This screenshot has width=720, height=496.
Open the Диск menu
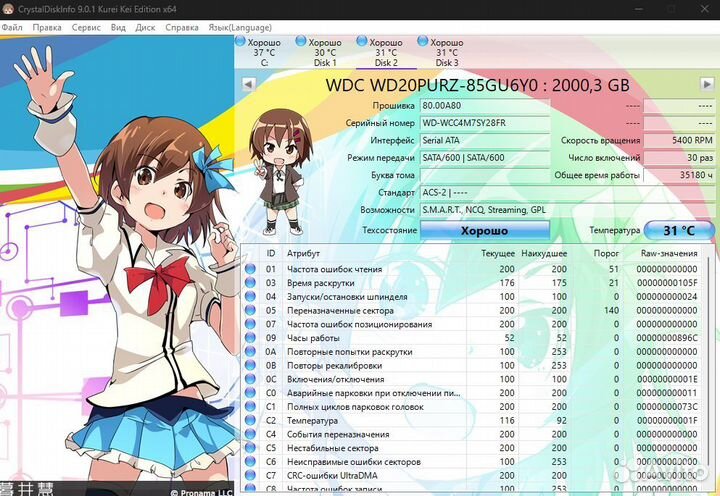[145, 27]
